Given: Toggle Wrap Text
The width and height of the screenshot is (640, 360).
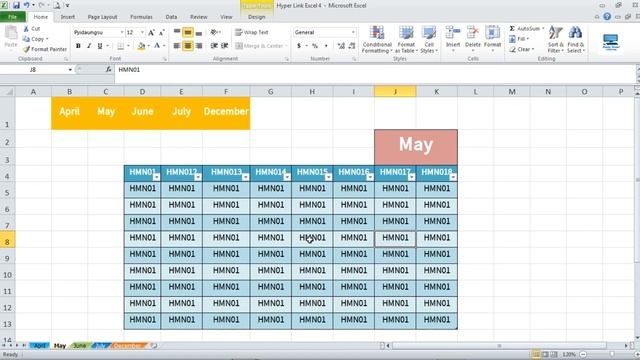Looking at the screenshot, I should [x=252, y=32].
